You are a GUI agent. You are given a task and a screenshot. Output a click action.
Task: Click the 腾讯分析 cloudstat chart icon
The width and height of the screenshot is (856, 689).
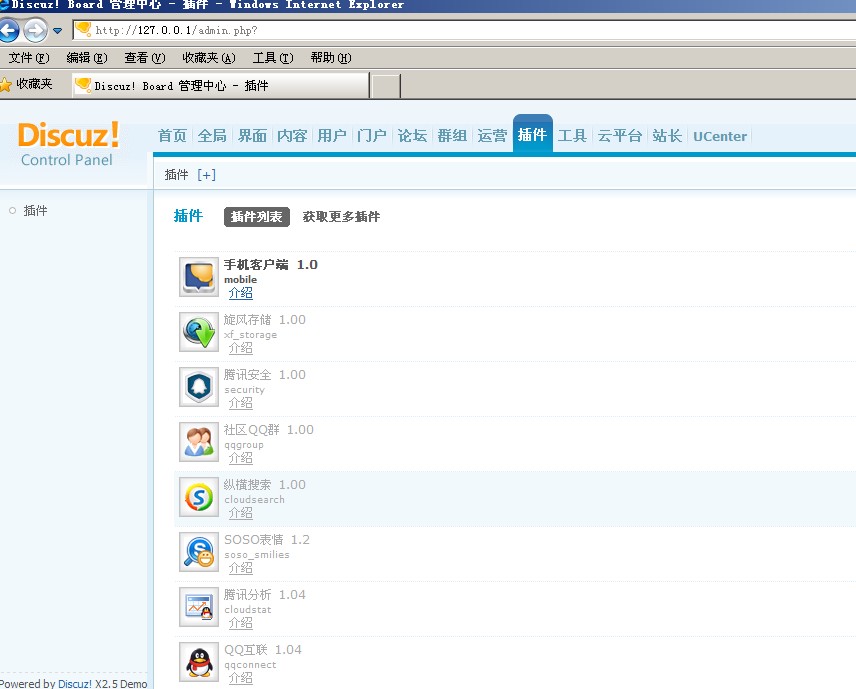click(199, 607)
